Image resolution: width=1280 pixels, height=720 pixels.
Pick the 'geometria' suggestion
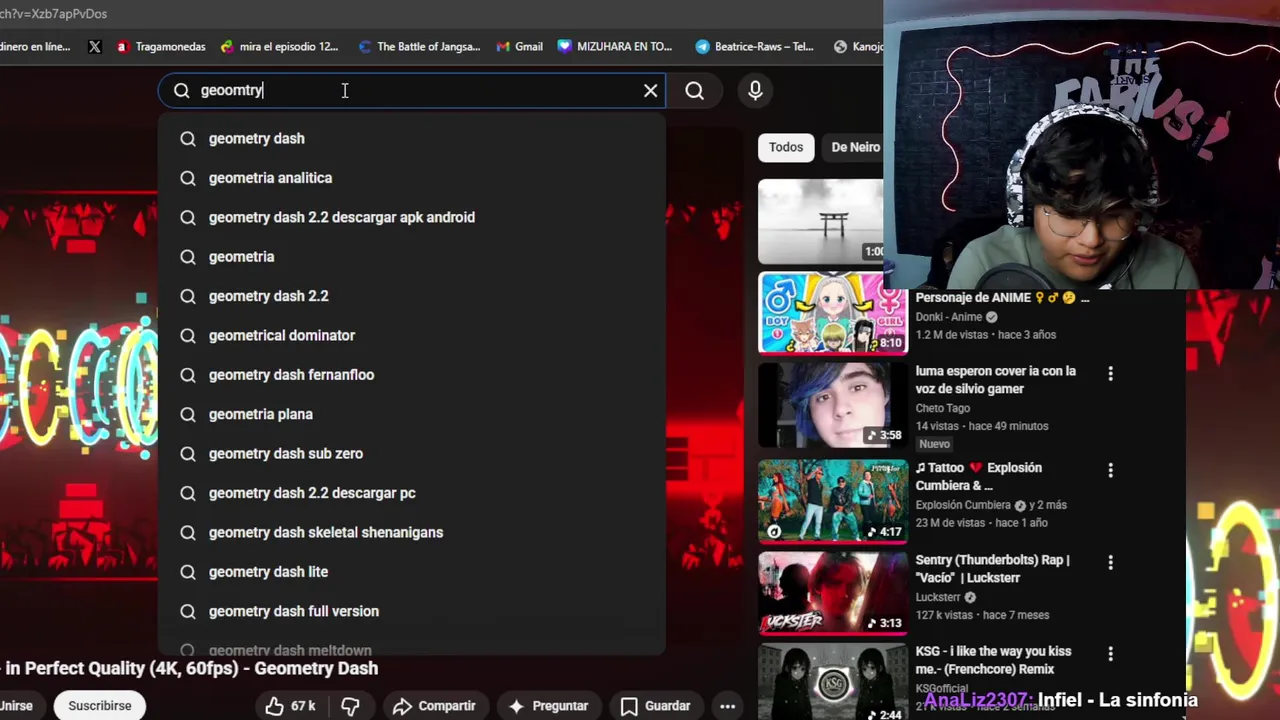(x=411, y=257)
